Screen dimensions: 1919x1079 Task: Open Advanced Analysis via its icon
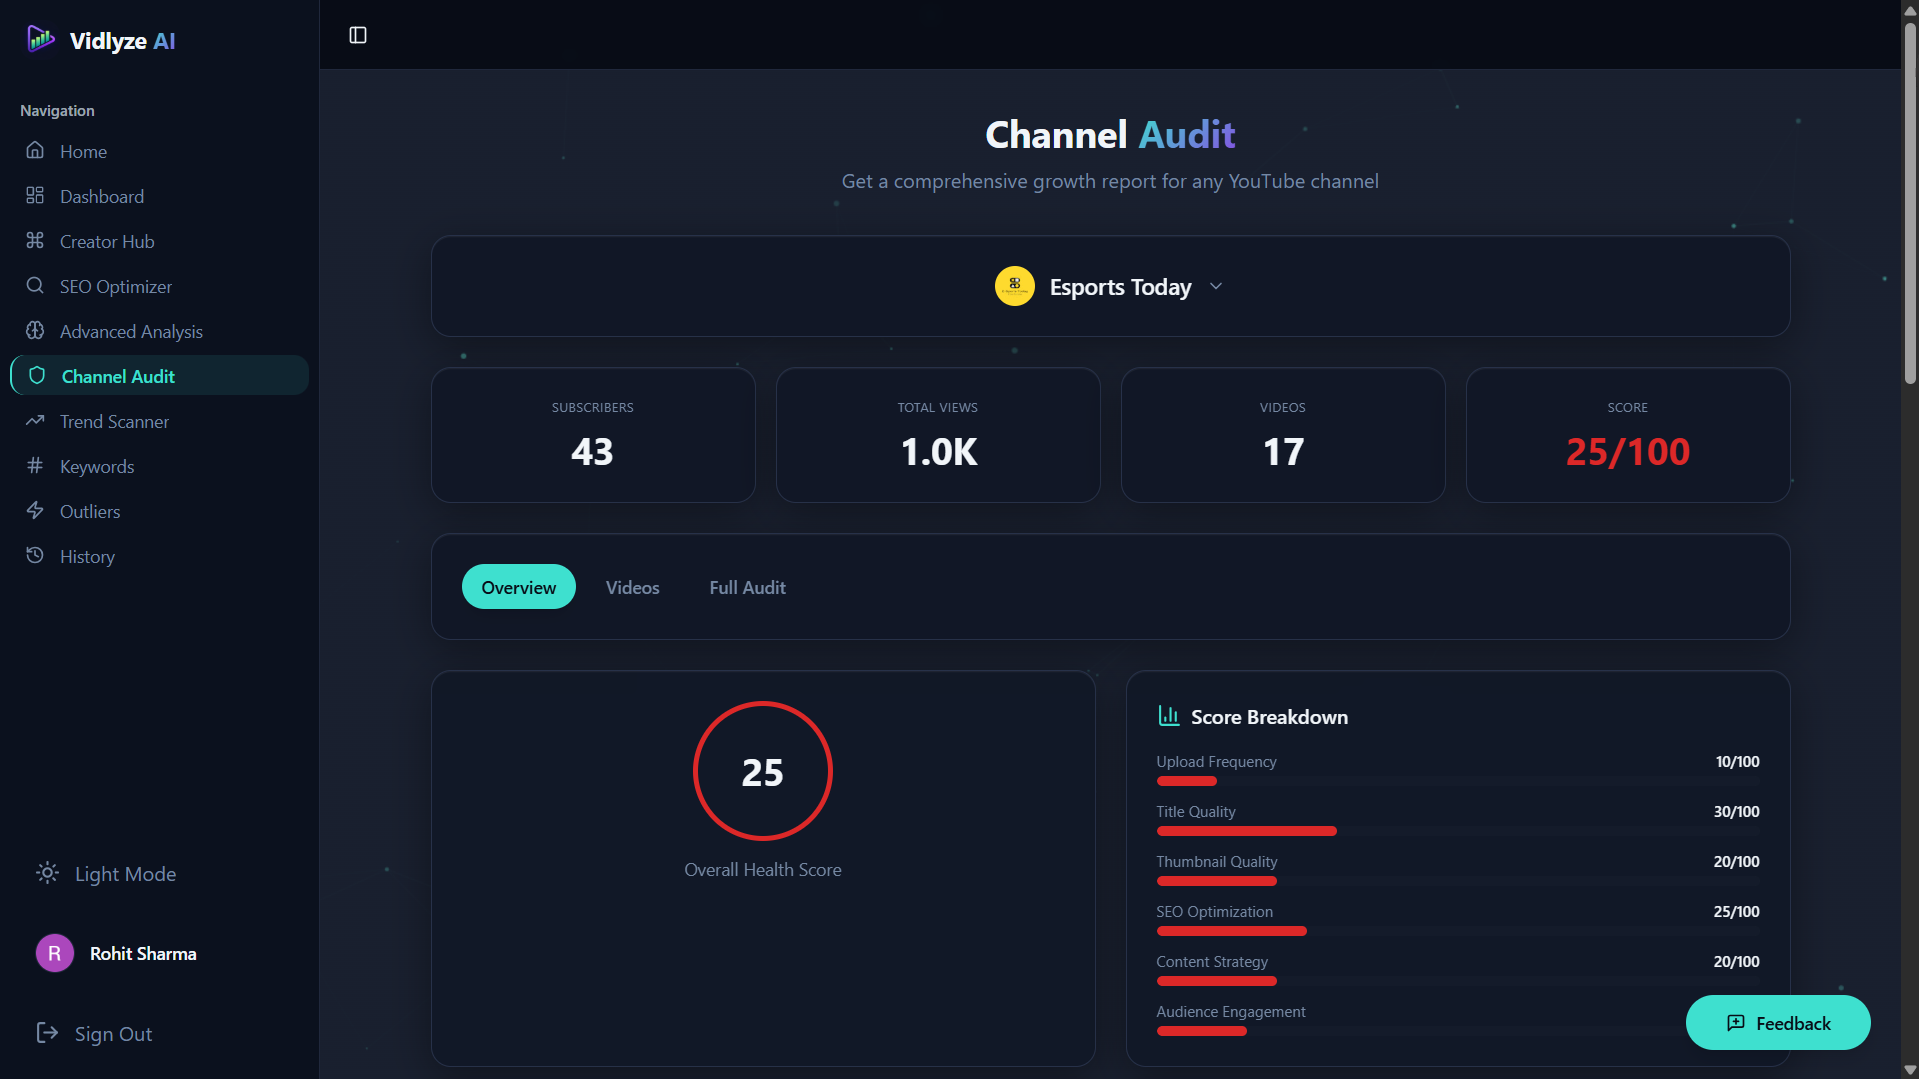pyautogui.click(x=35, y=331)
